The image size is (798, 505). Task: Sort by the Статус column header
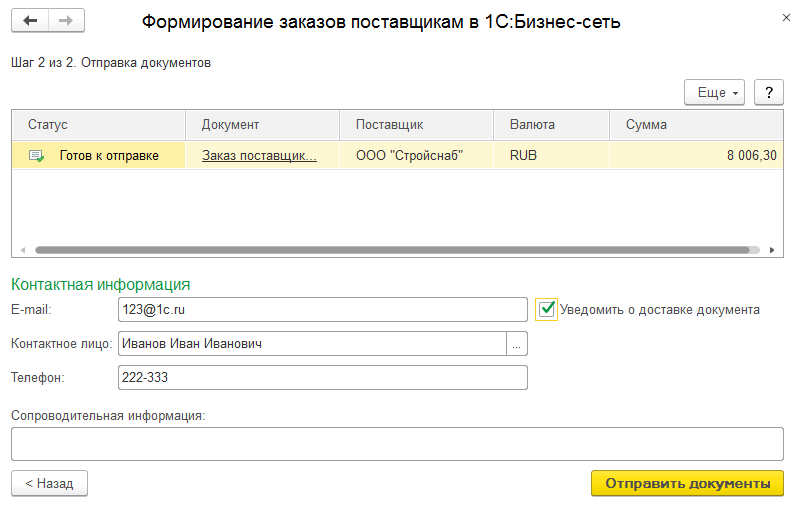coord(98,125)
